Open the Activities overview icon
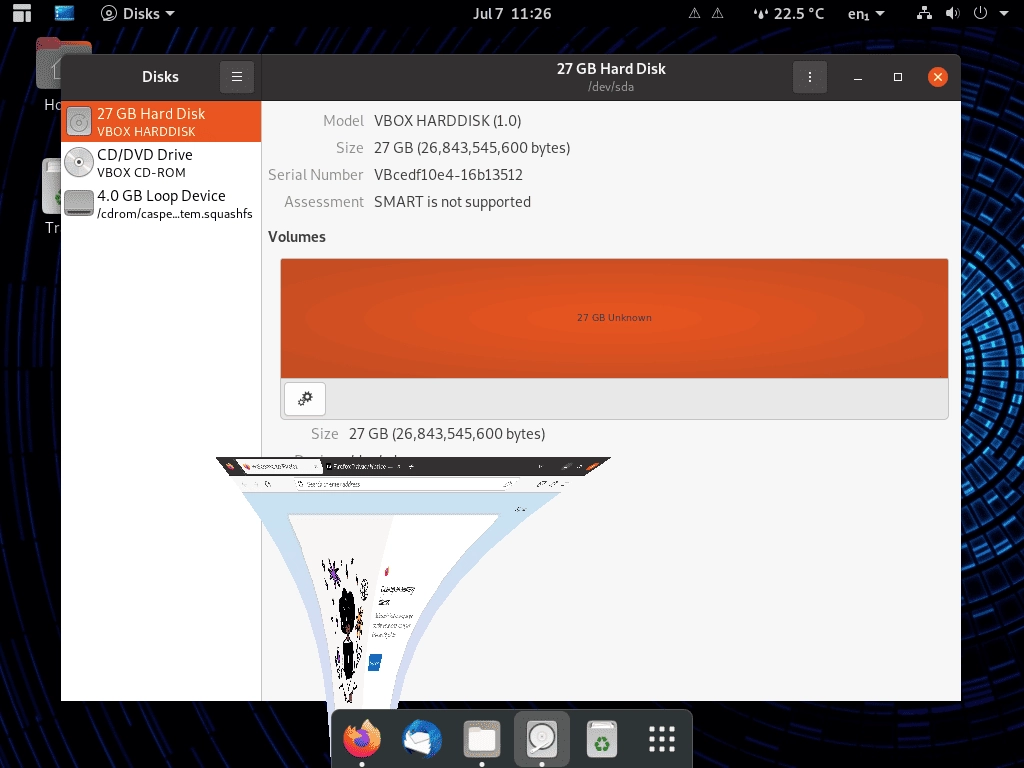Image resolution: width=1024 pixels, height=768 pixels. 22,13
